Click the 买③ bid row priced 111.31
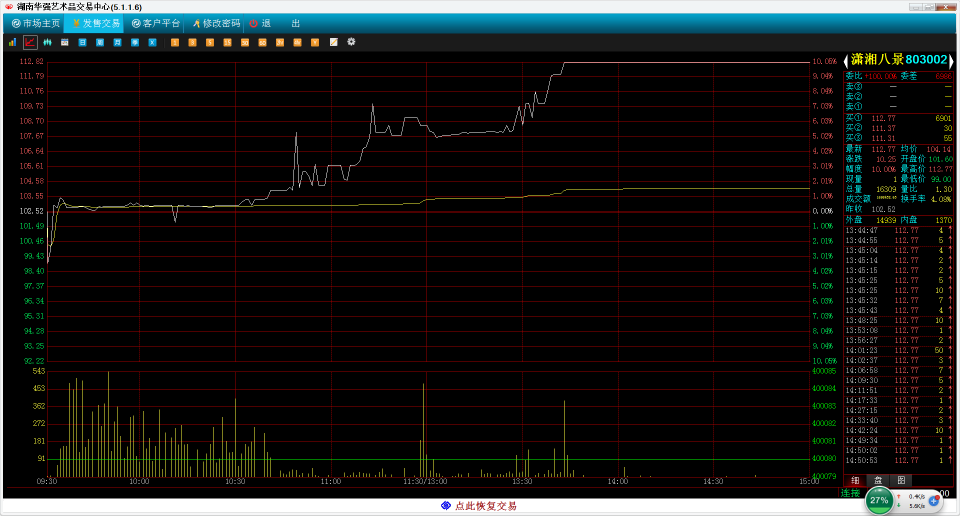The image size is (960, 516). (899, 138)
